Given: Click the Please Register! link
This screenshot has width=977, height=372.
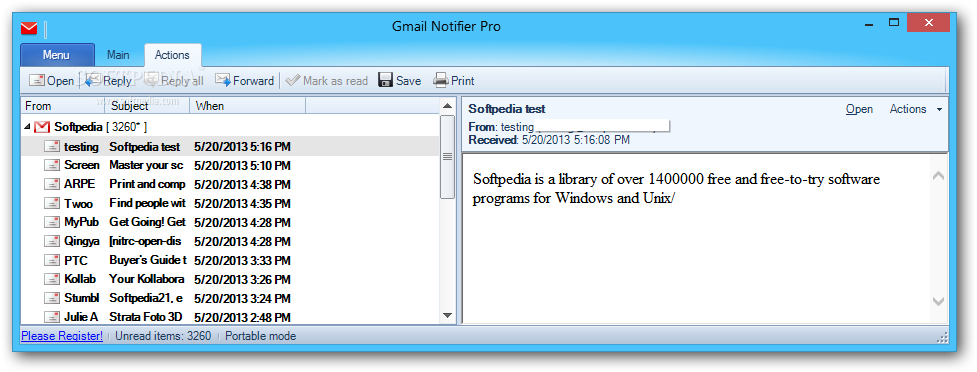Looking at the screenshot, I should coord(62,336).
